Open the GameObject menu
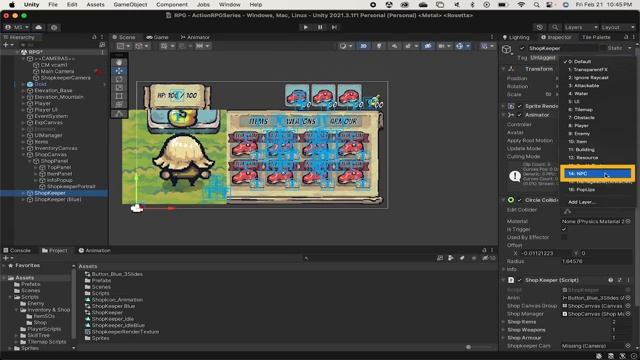This screenshot has height=360, width=640. (130, 5)
